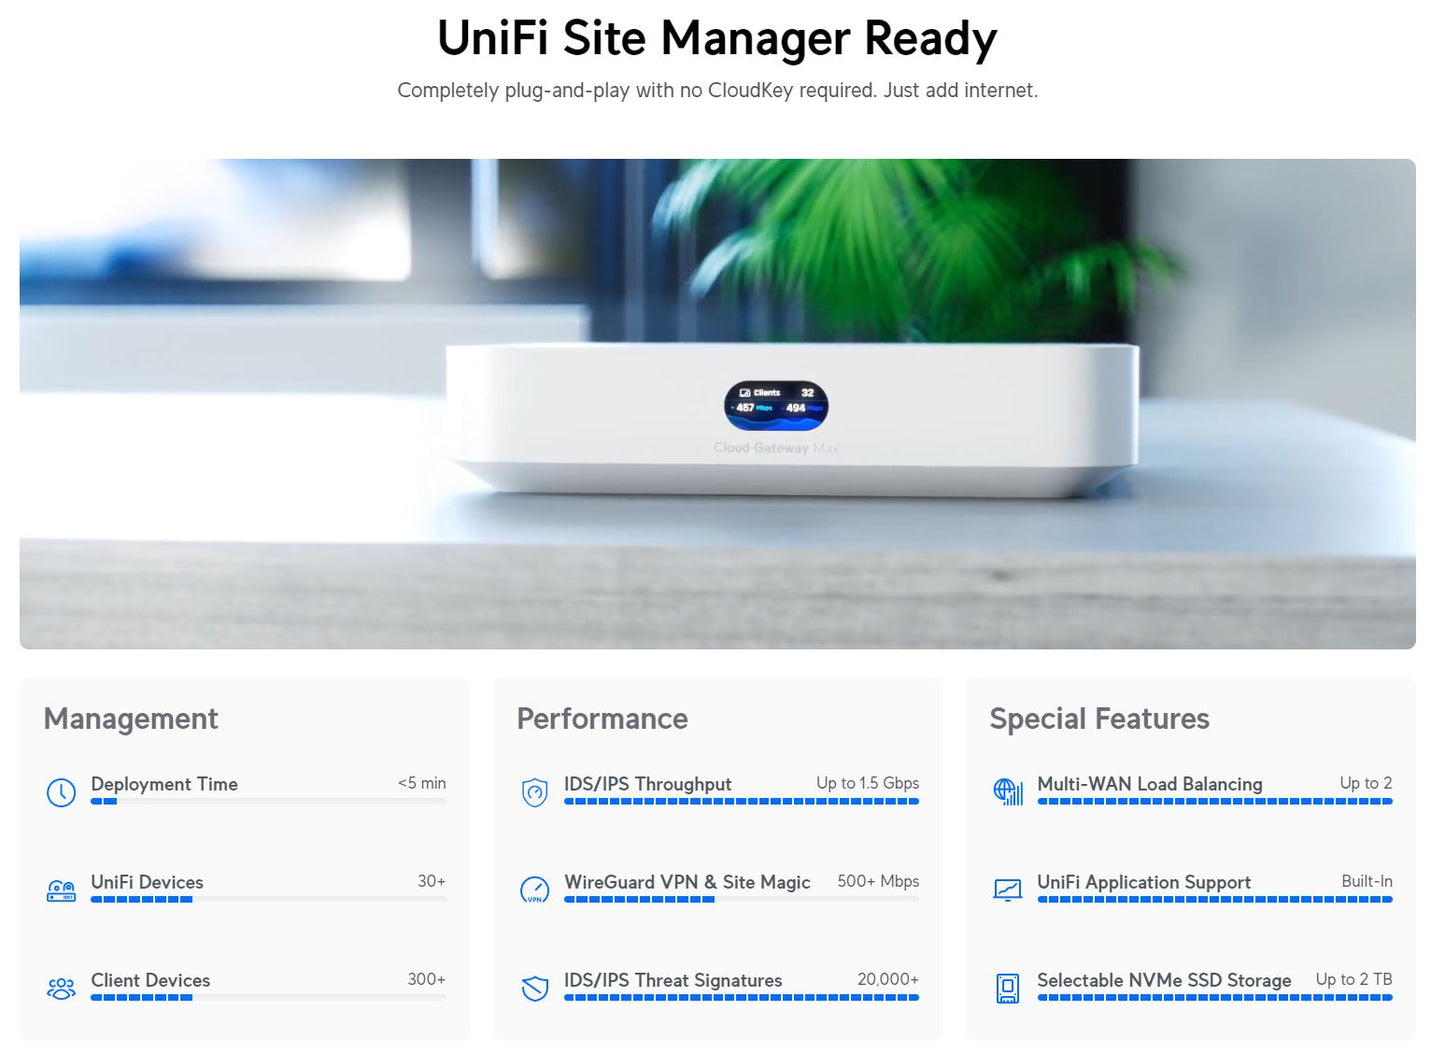Click the Selectable NVMe SSD Storage label
The width and height of the screenshot is (1445, 1054).
[x=1164, y=980]
